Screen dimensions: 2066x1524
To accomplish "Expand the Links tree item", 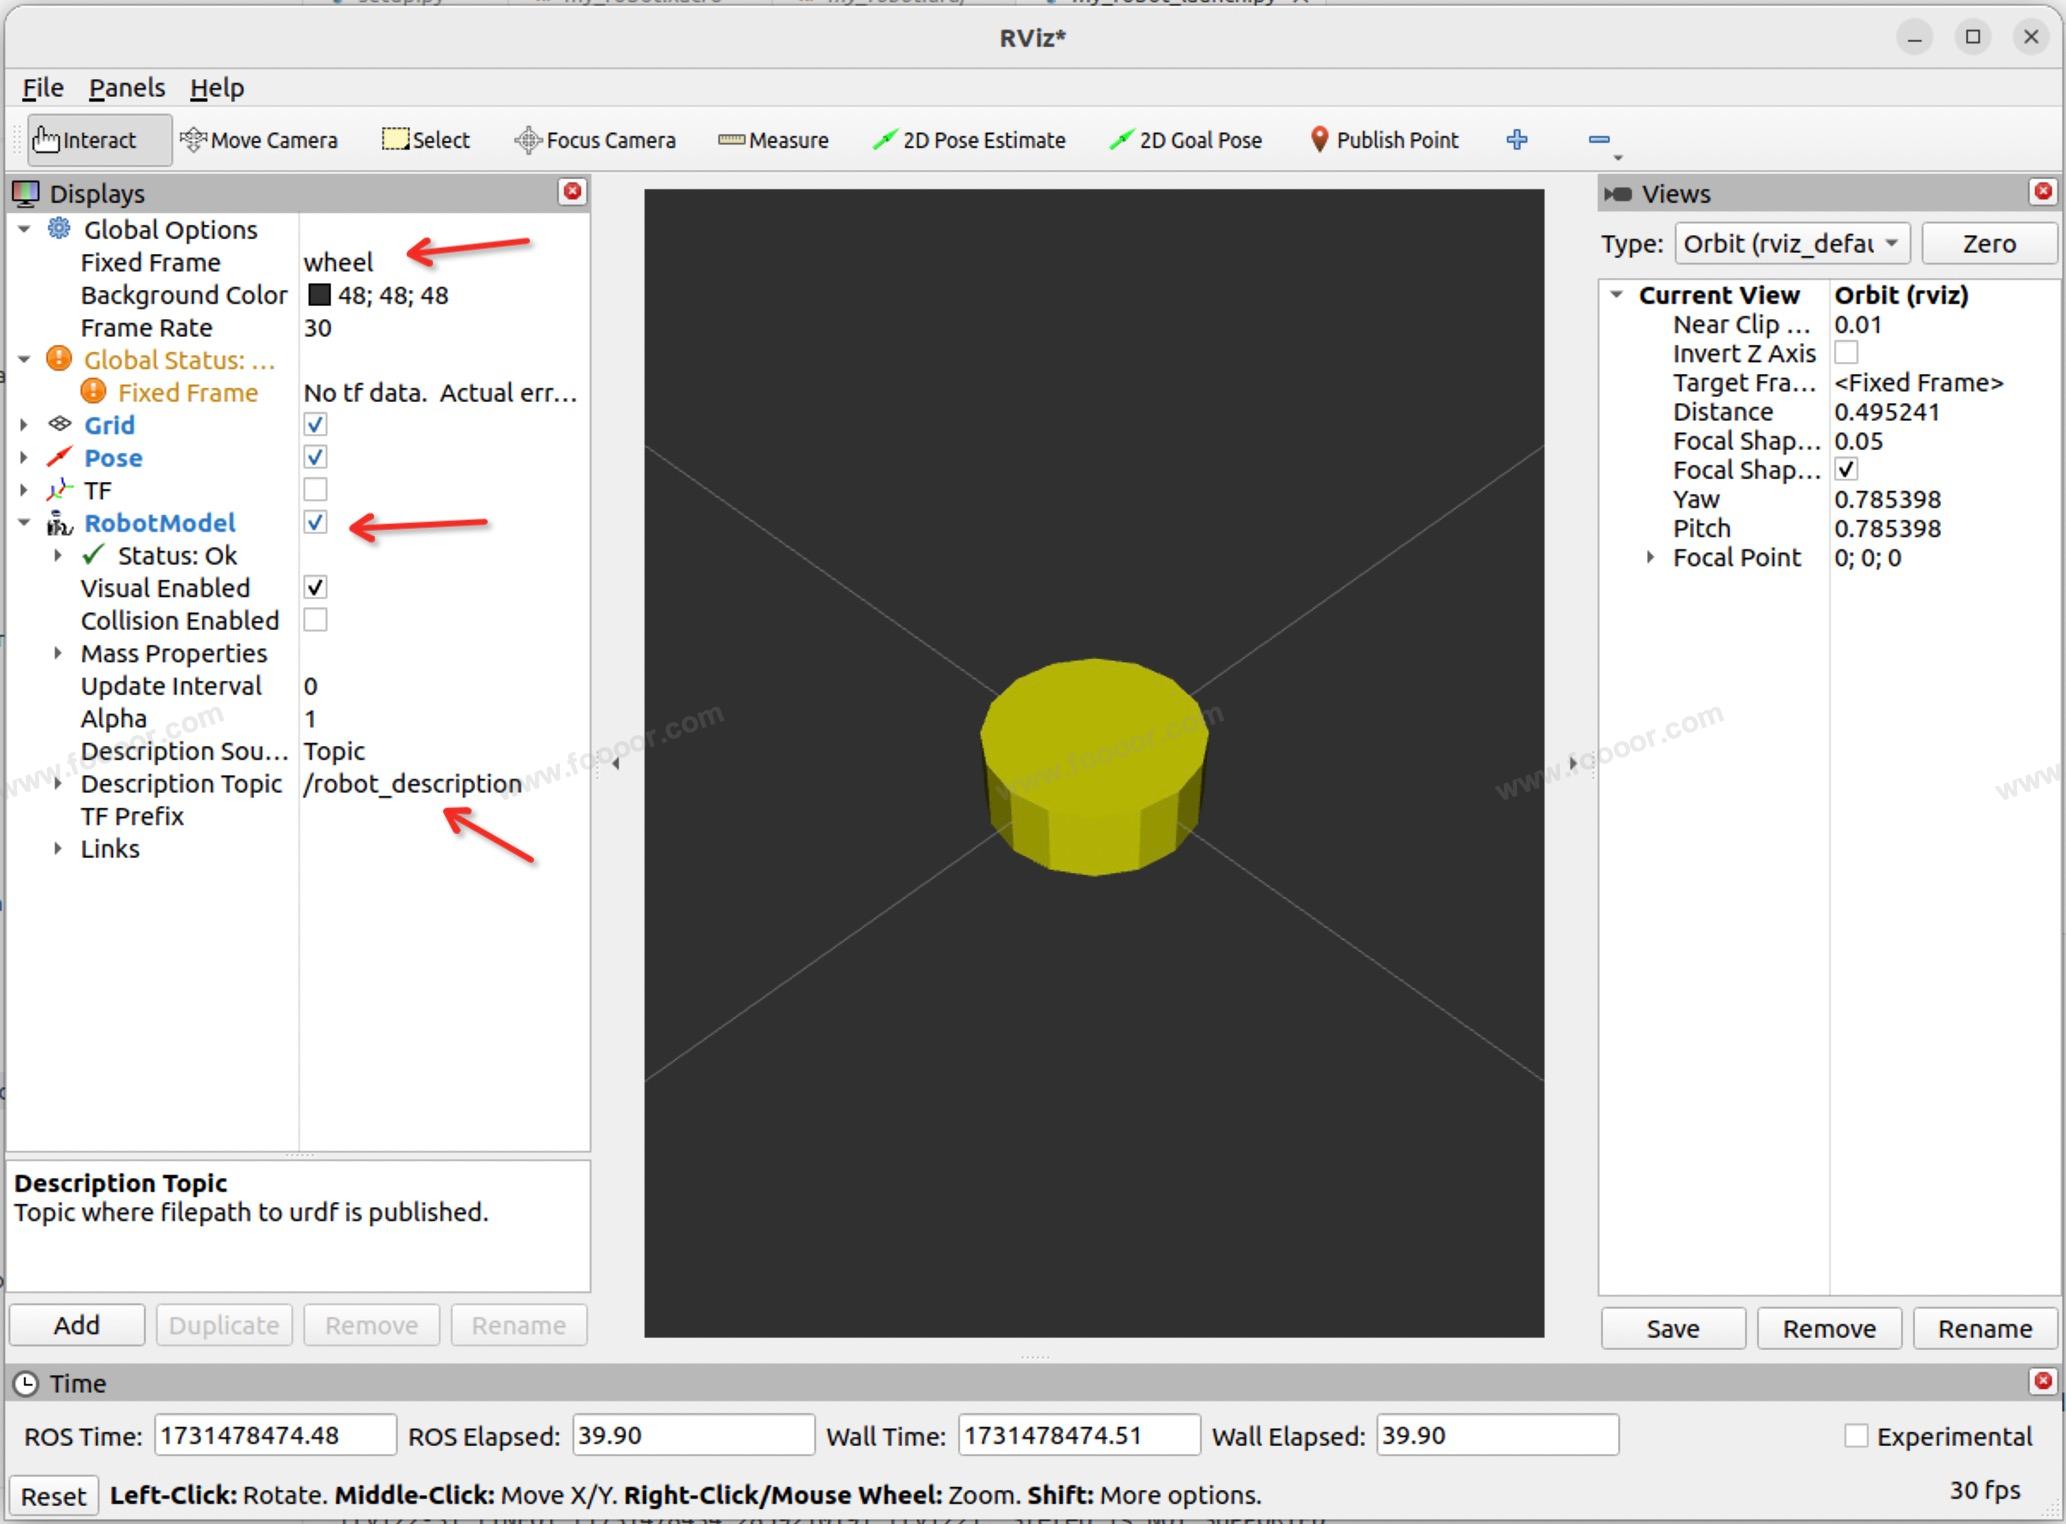I will (58, 849).
